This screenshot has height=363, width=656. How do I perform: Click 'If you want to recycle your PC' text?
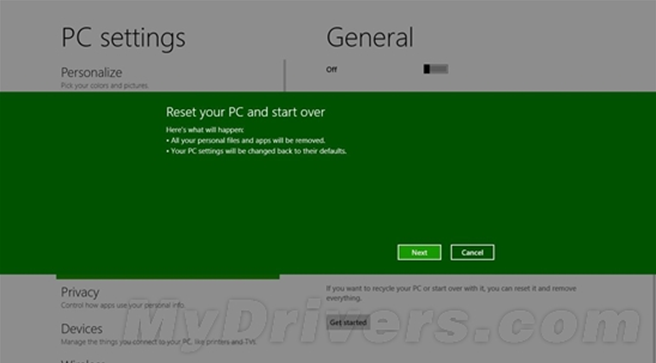coord(451,293)
